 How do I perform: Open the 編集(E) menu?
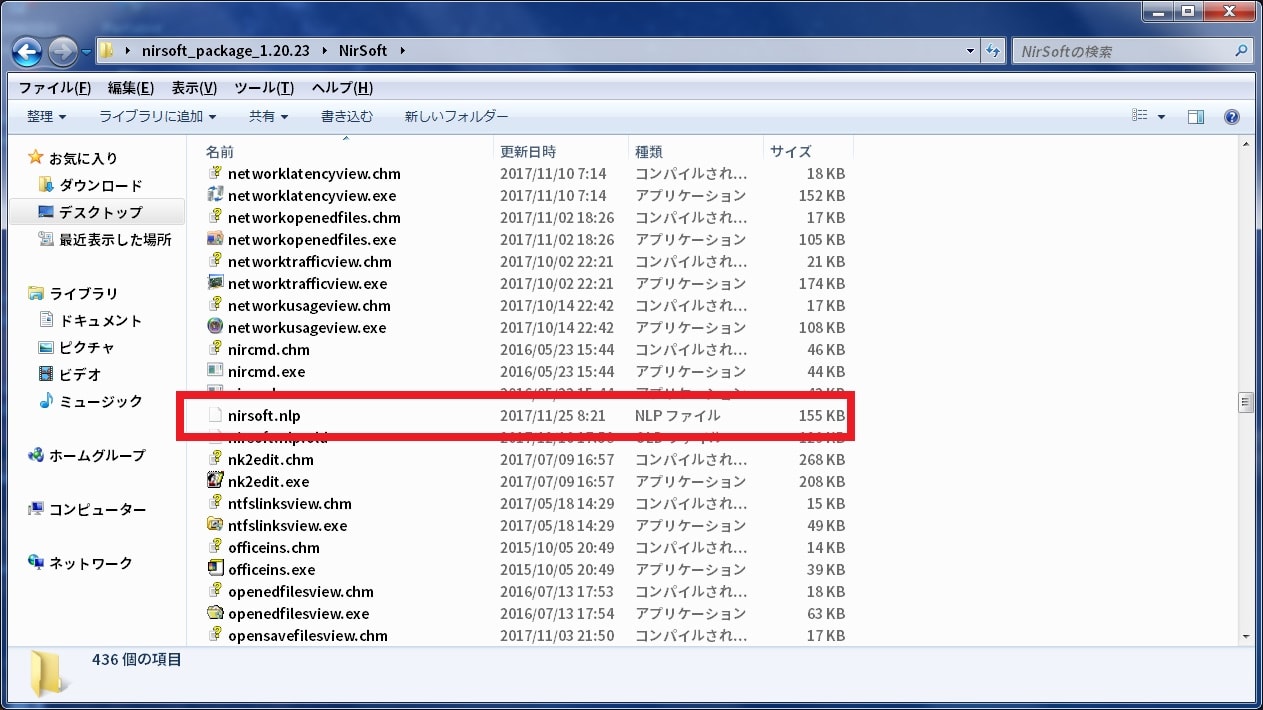pyautogui.click(x=130, y=88)
